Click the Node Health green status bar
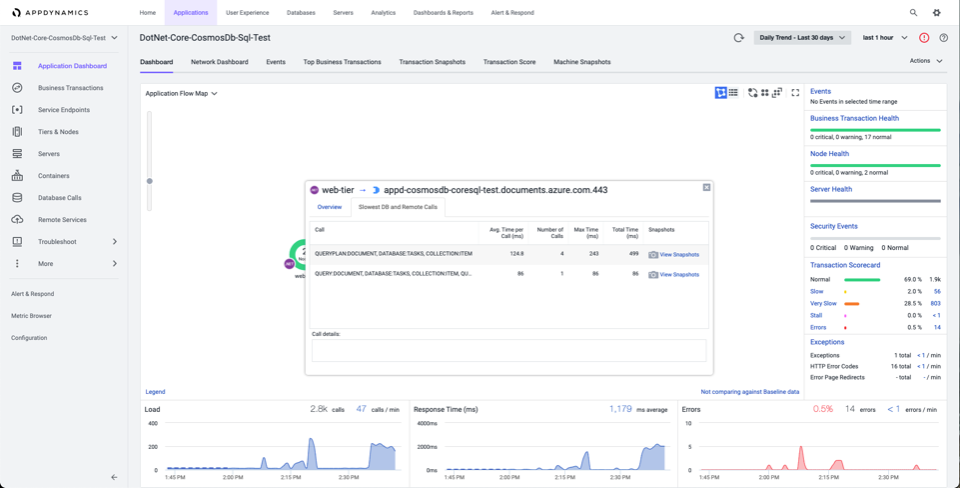This screenshot has height=488, width=960. click(x=875, y=165)
